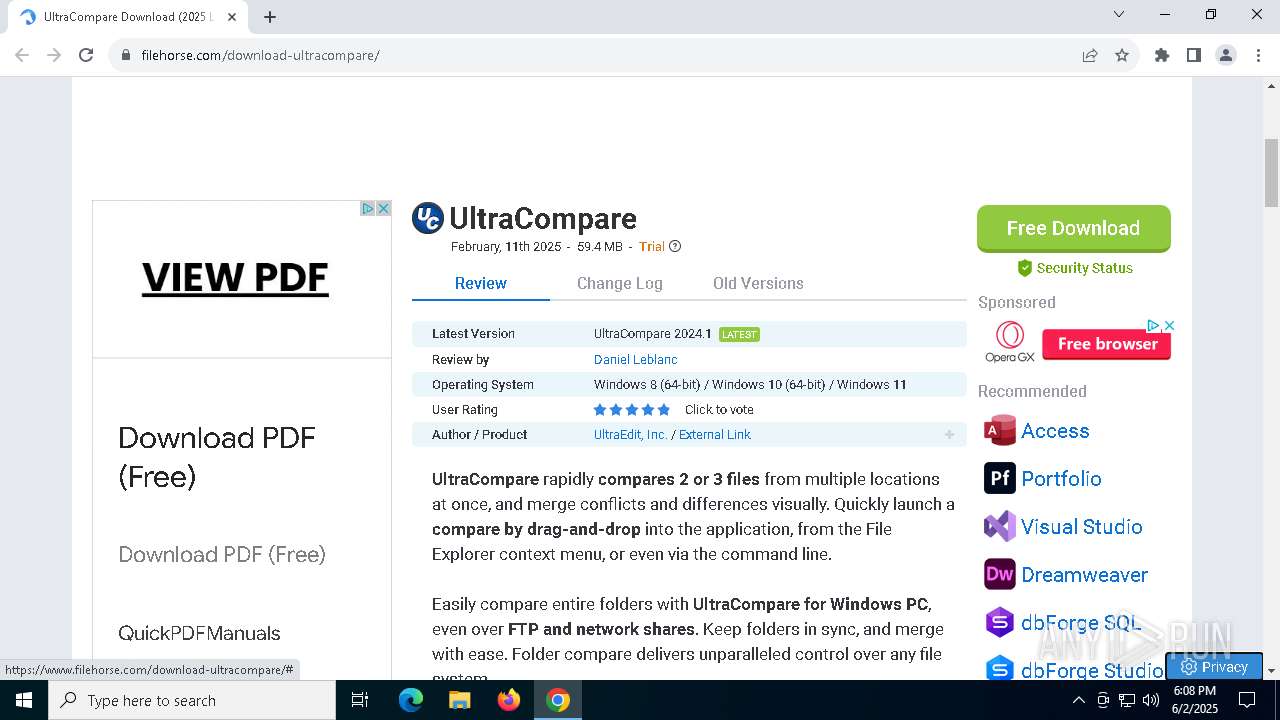
Task: Expand the Author / Product row plus
Action: (x=949, y=435)
